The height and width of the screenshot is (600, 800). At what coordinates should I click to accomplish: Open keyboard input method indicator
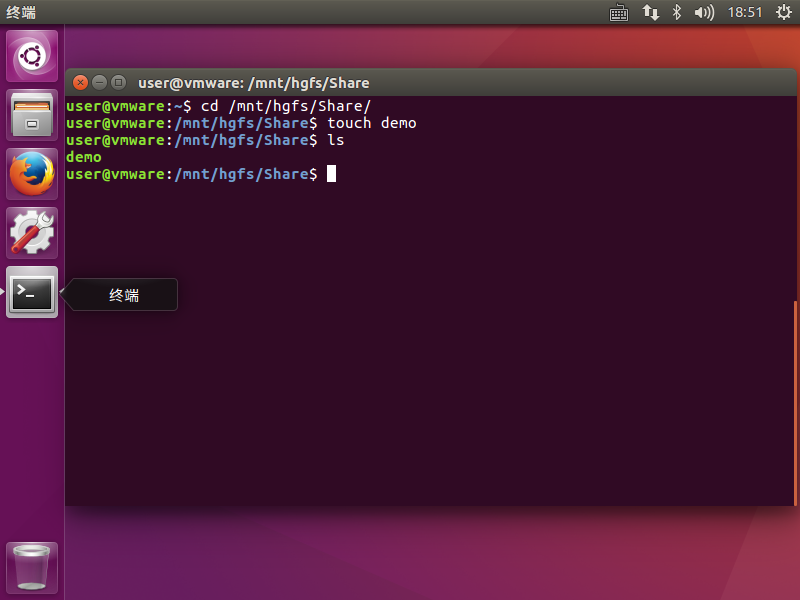point(619,13)
